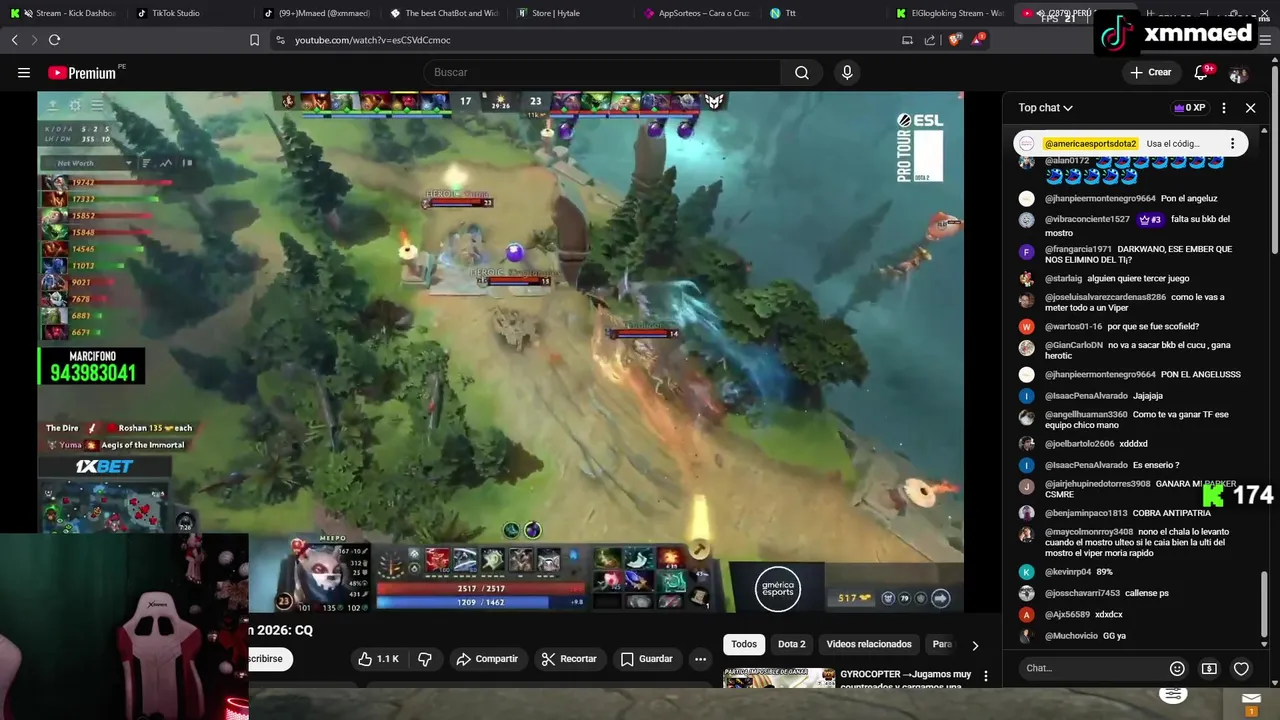Screen dimensions: 1280x720
Task: Save video with Guardar button
Action: (646, 659)
